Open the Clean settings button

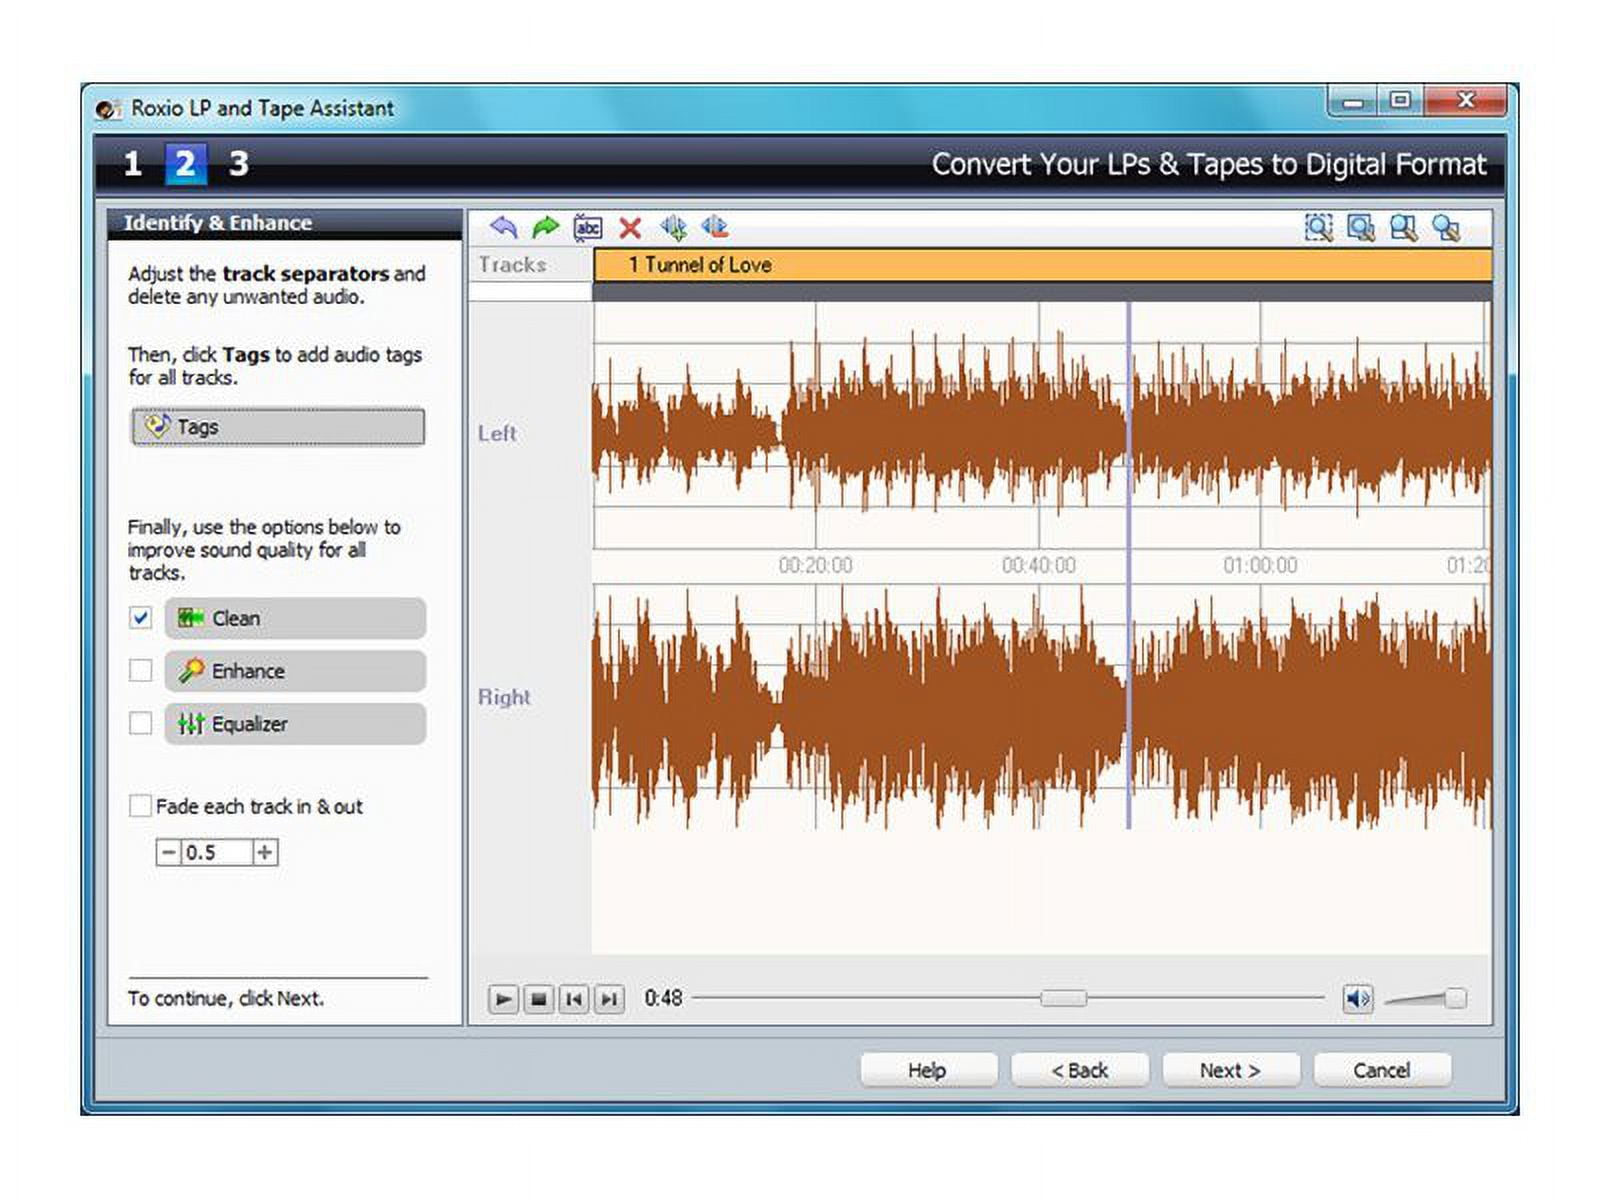[x=295, y=618]
